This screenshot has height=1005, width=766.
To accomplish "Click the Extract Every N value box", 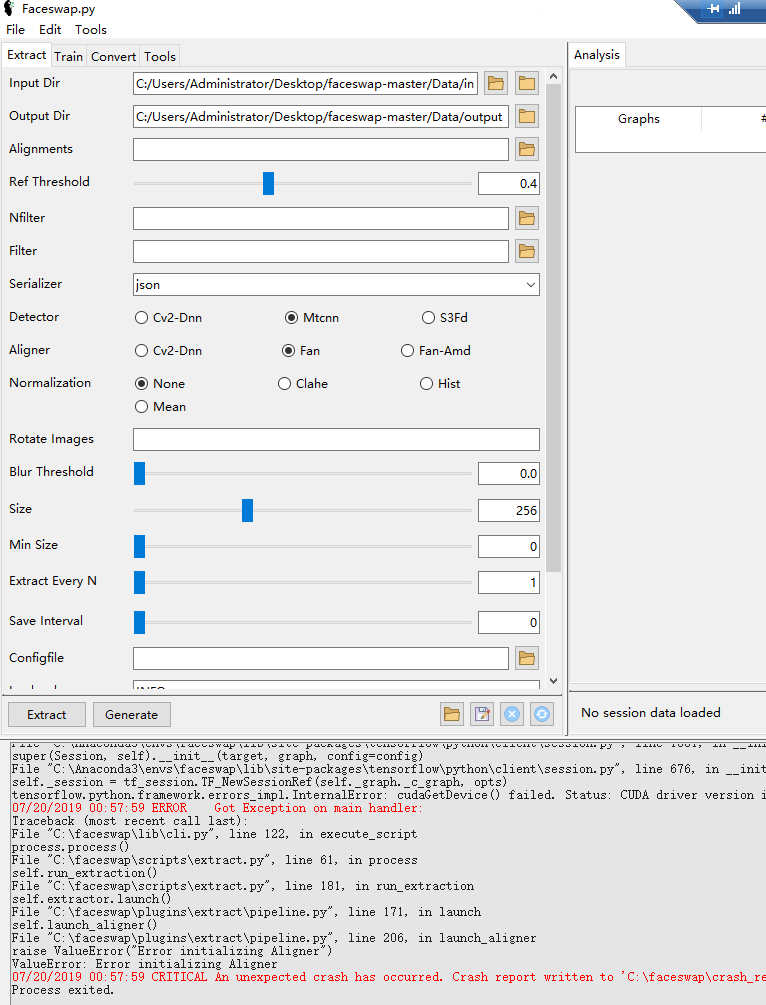I will [509, 583].
